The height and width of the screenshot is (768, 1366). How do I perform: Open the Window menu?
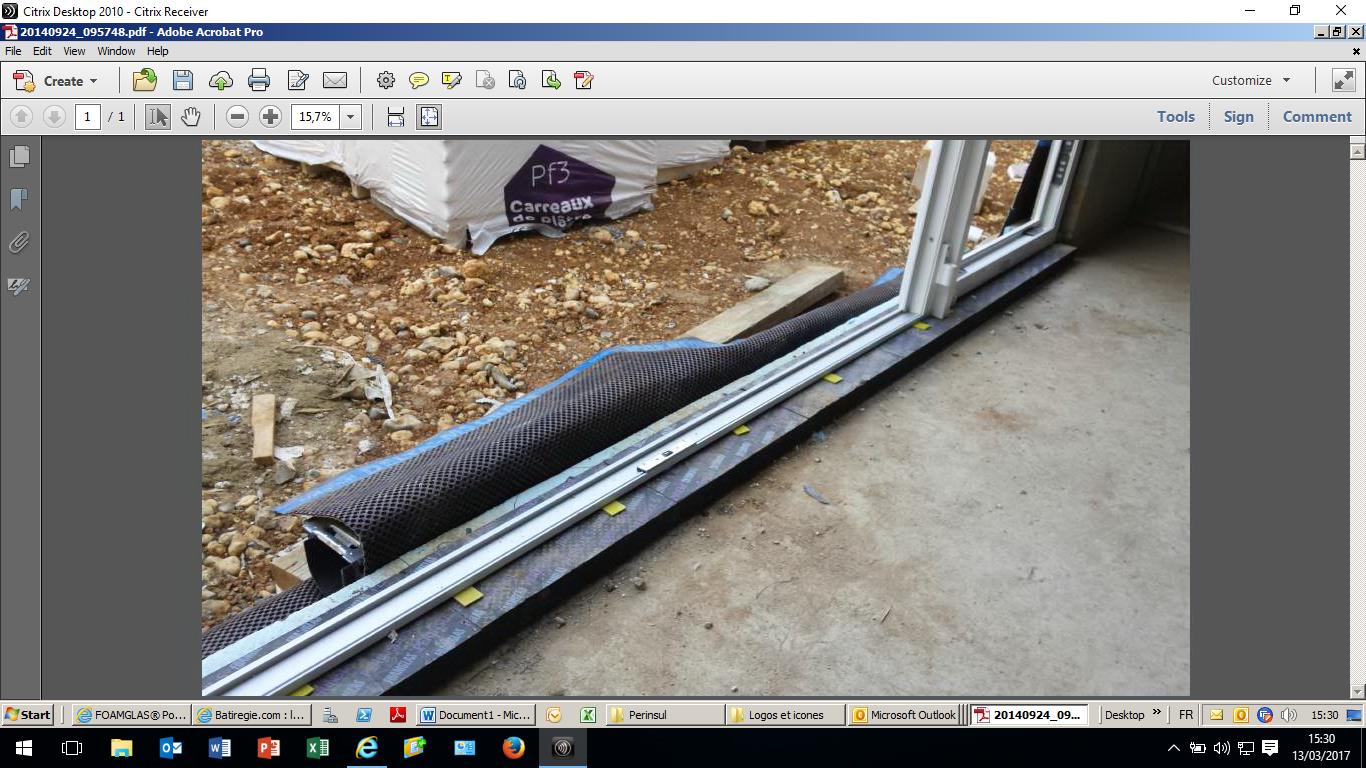116,51
